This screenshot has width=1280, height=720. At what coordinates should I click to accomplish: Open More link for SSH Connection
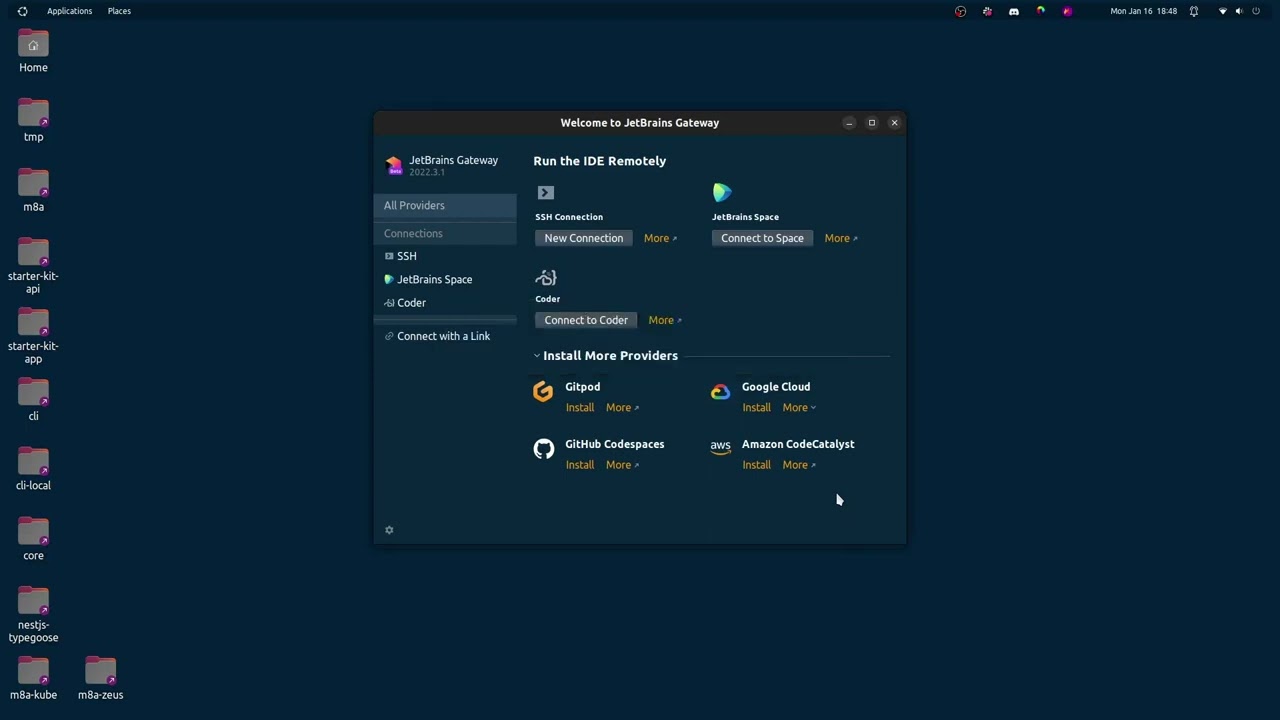660,238
